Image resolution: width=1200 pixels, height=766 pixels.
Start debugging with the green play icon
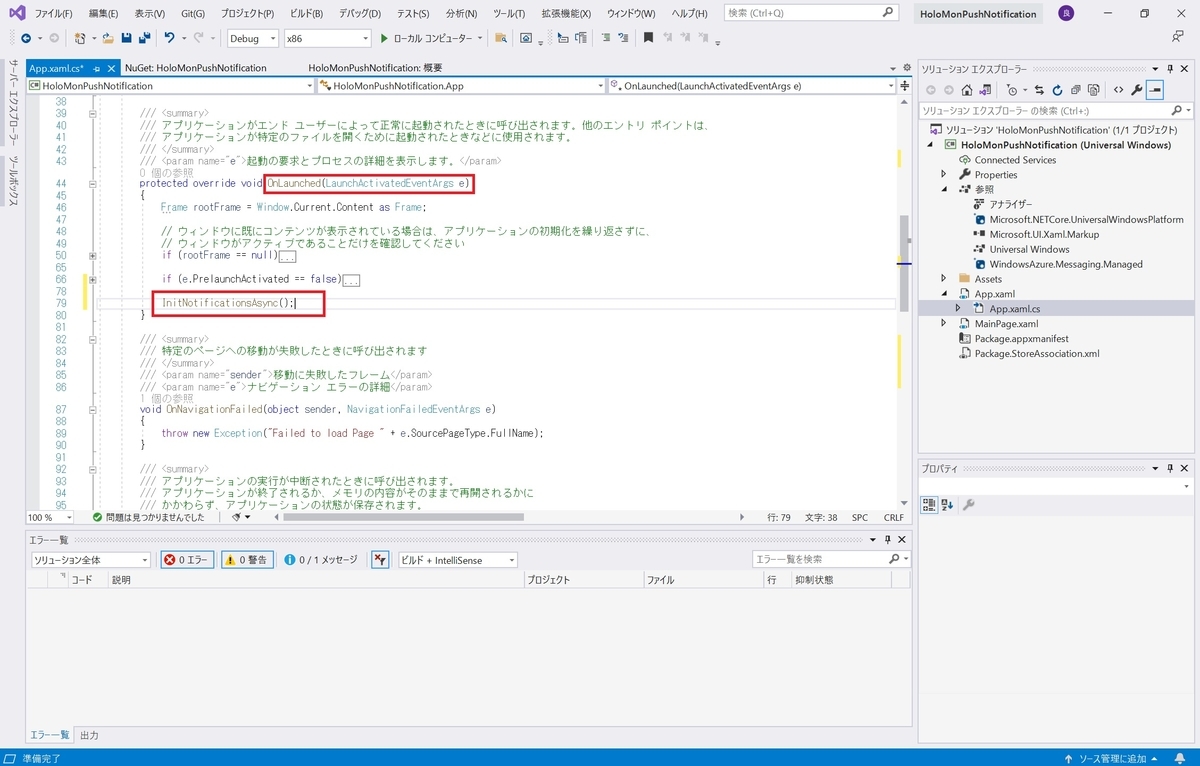point(383,38)
